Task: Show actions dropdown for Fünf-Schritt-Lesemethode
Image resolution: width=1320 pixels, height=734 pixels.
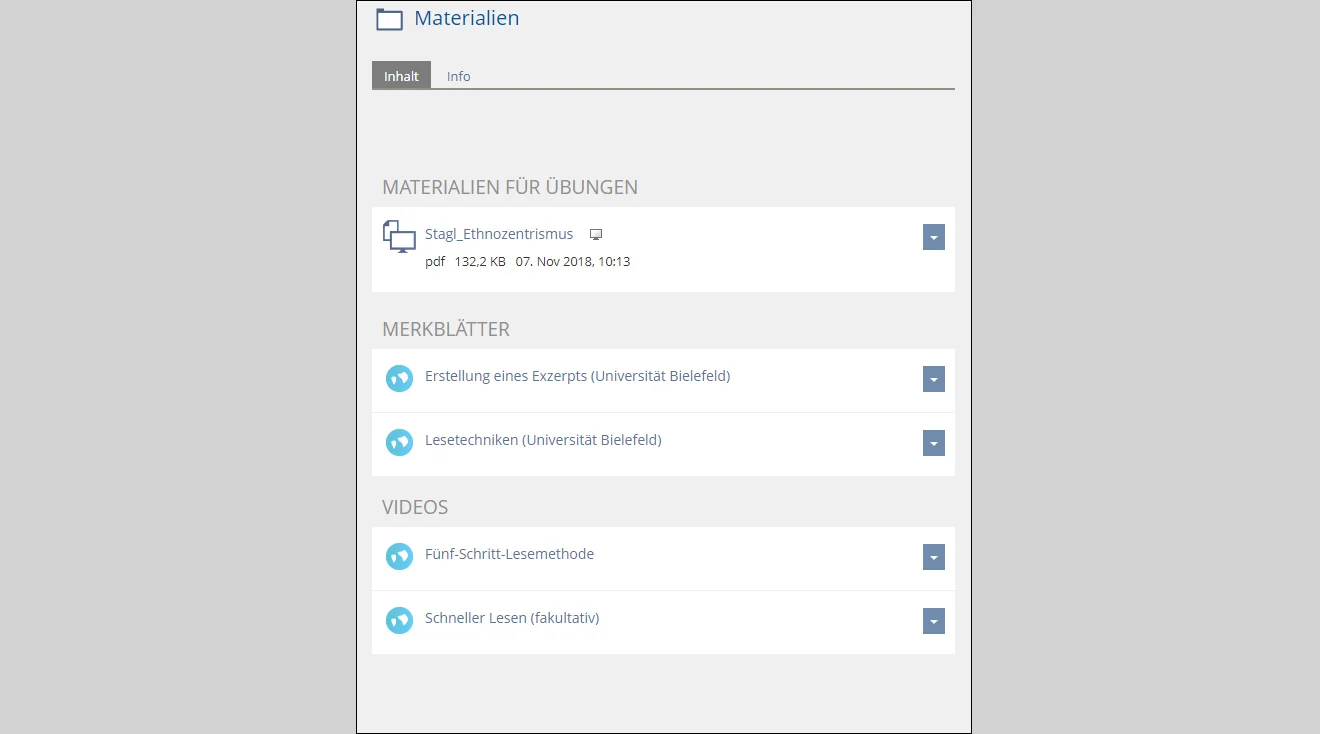Action: 933,557
